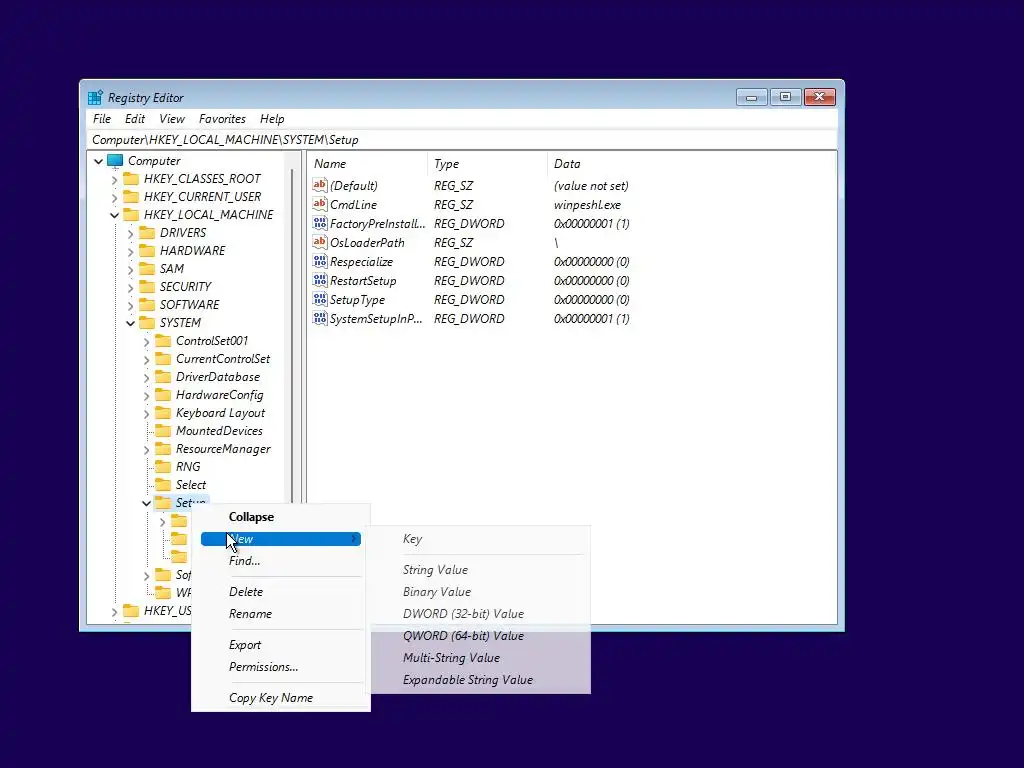The image size is (1024, 768).
Task: Click the Registry Editor app icon in title bar
Action: click(x=95, y=97)
